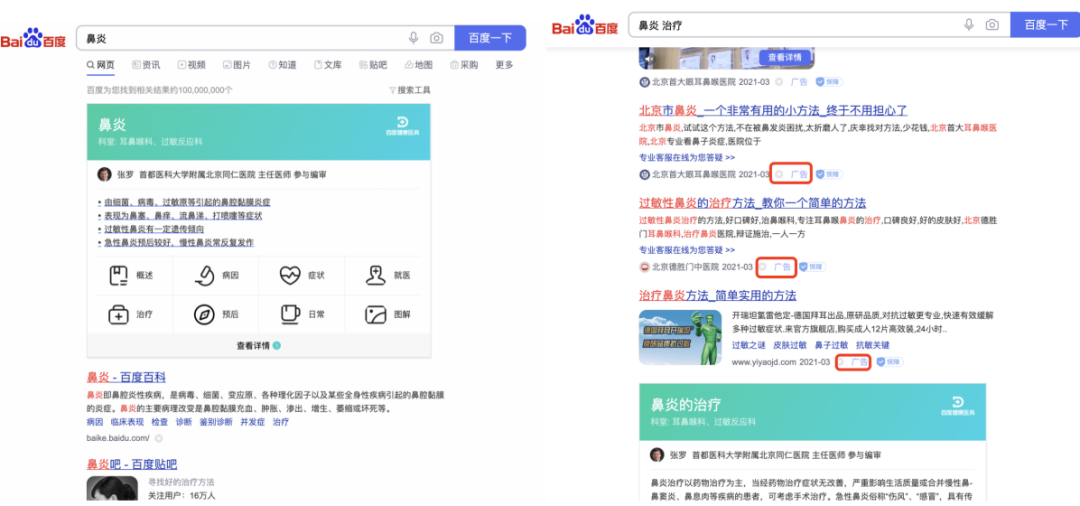The image size is (1080, 506).
Task: Open 更多 search categories
Action: point(504,65)
